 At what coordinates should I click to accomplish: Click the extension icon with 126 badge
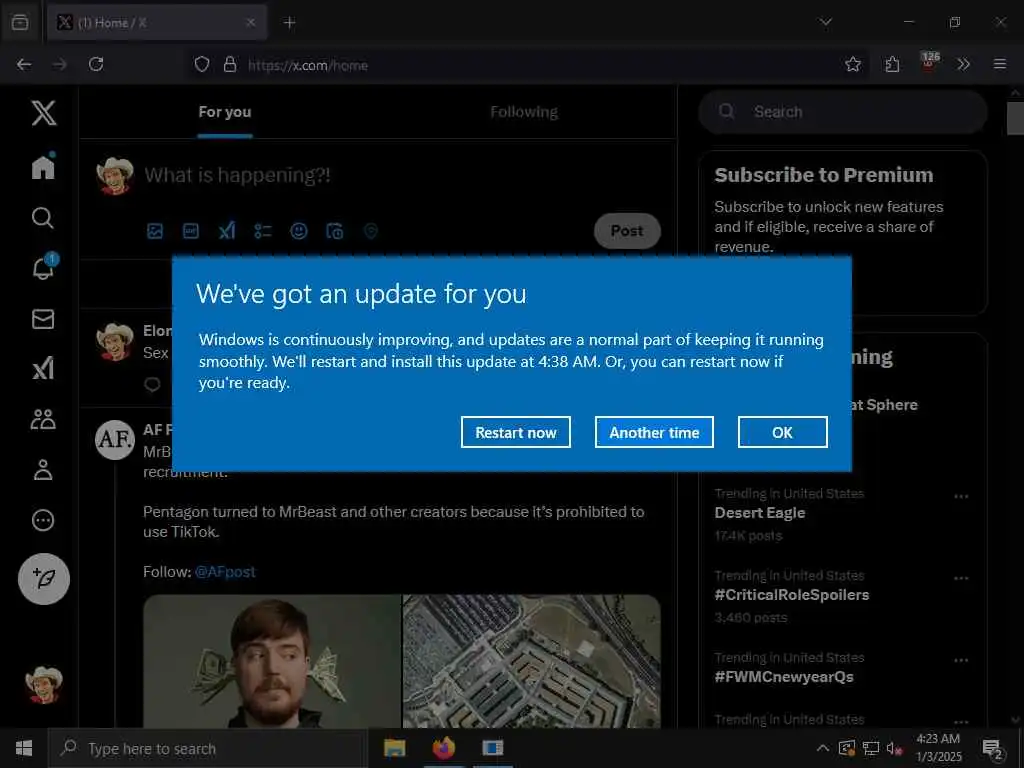(x=929, y=61)
